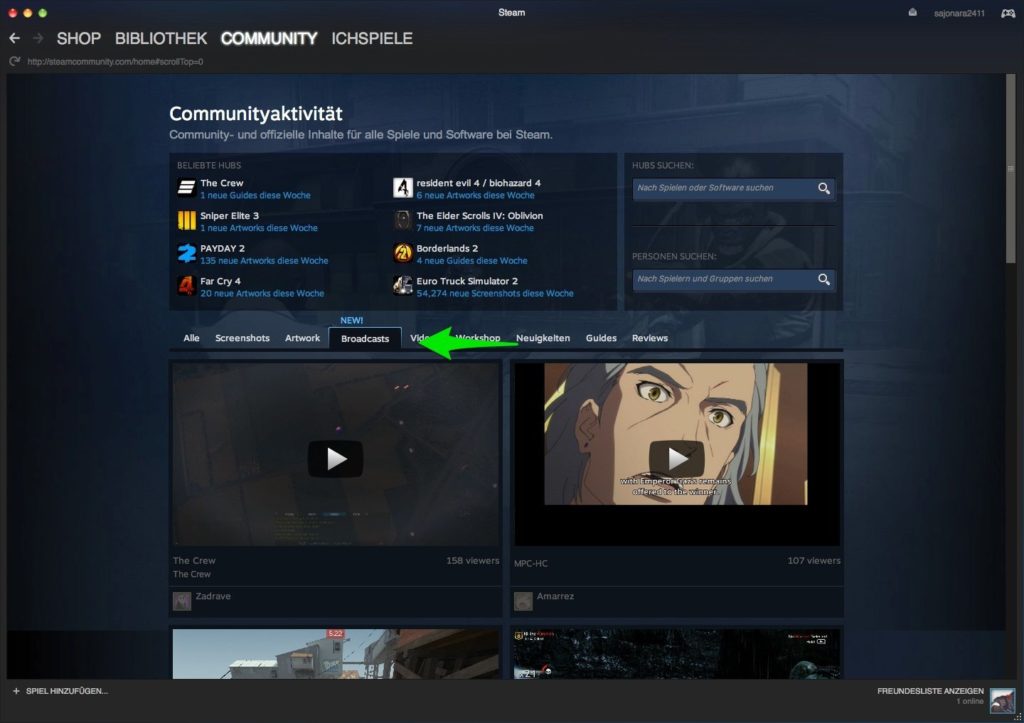This screenshot has height=723, width=1024.
Task: Click the URL address bar
Action: click(x=115, y=61)
